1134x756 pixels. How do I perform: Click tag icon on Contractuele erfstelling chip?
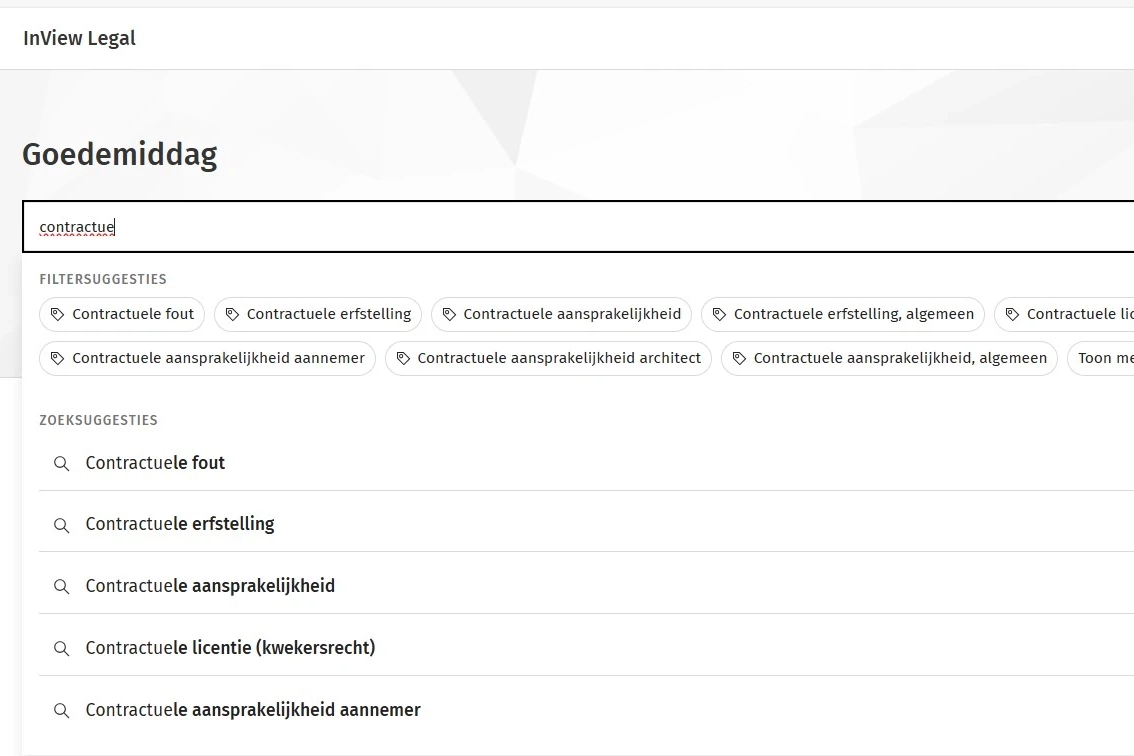click(232, 314)
